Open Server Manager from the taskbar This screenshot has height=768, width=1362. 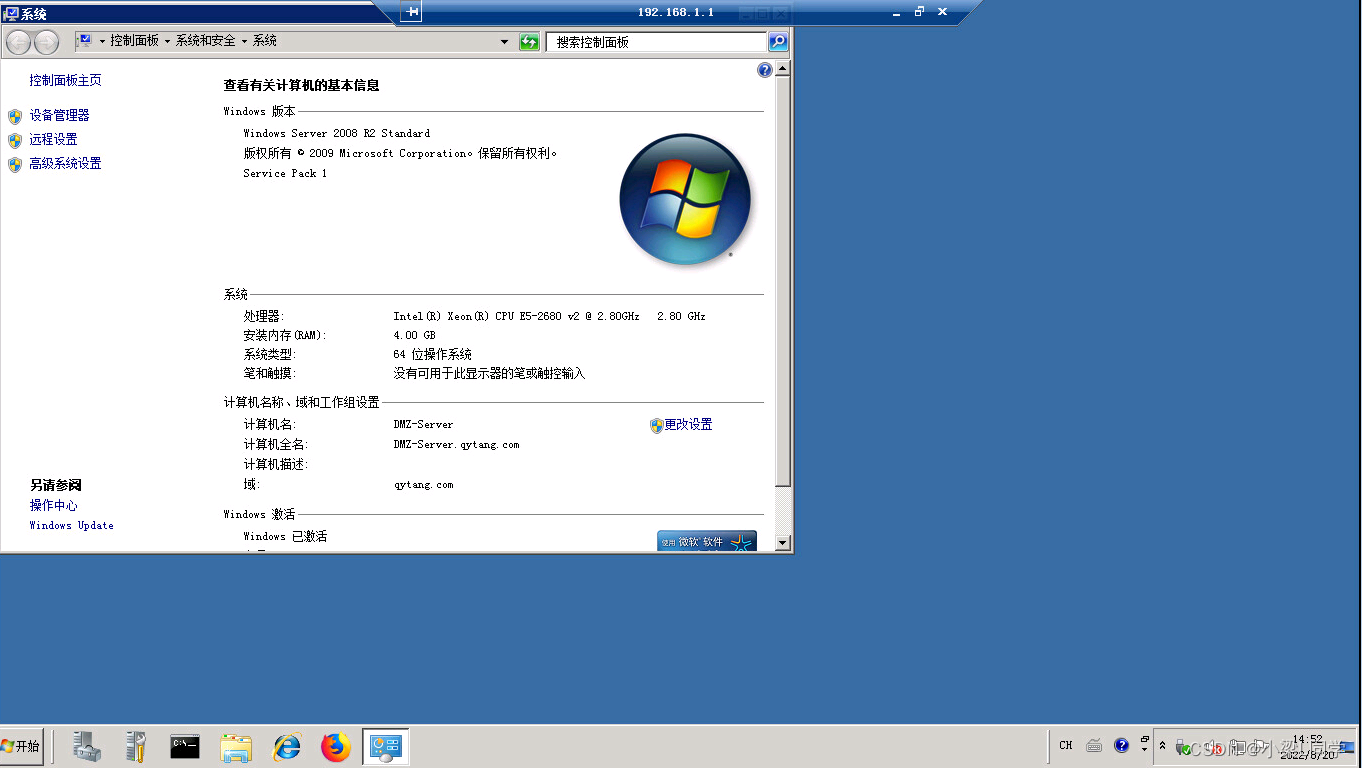pos(87,747)
